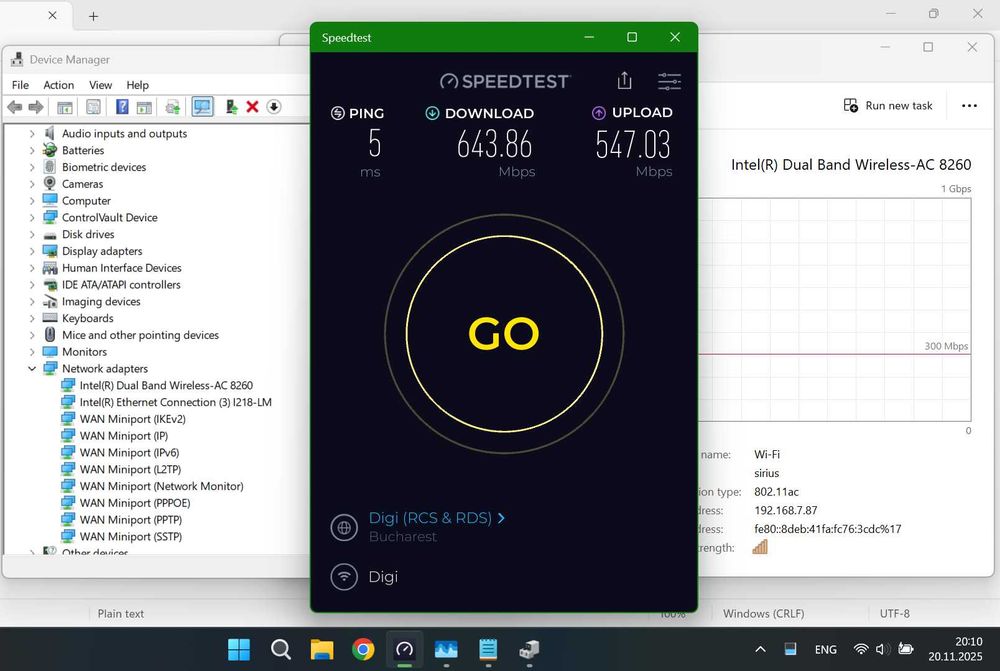The width and height of the screenshot is (1000, 671).
Task: Open File Explorer from the taskbar
Action: [322, 649]
